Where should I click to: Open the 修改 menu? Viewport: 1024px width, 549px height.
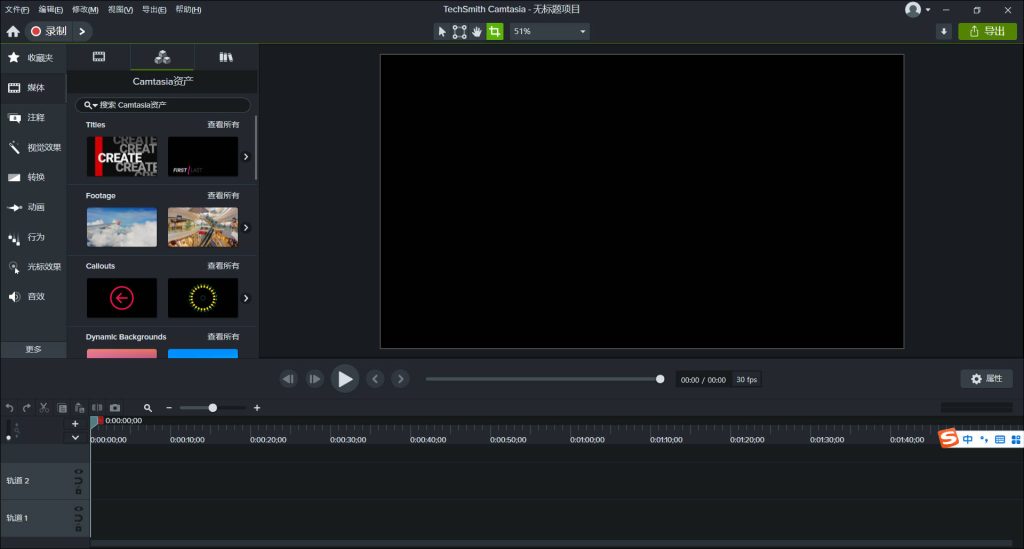click(85, 10)
